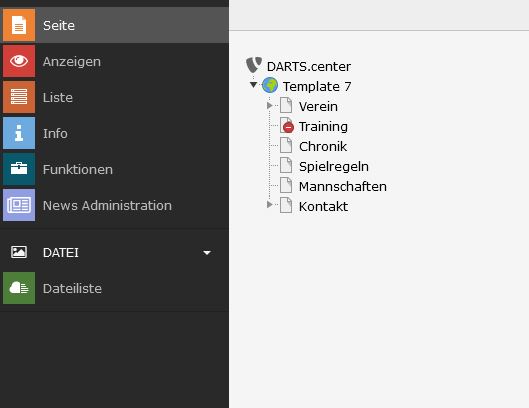
Task: Click the green Dateiliste icon
Action: point(19,288)
